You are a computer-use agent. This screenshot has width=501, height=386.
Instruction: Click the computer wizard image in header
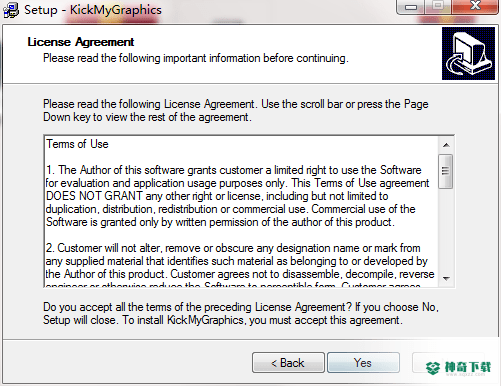pyautogui.click(x=468, y=53)
